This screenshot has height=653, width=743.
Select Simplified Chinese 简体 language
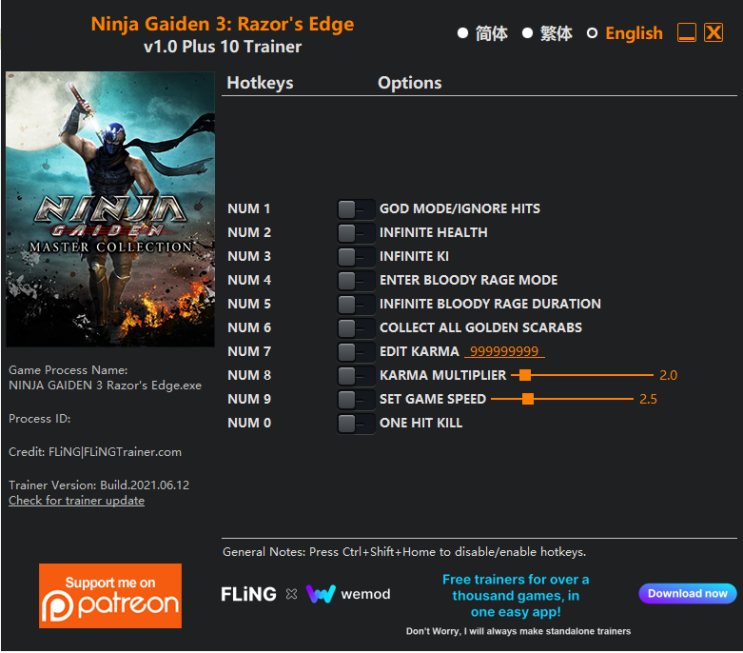(482, 33)
